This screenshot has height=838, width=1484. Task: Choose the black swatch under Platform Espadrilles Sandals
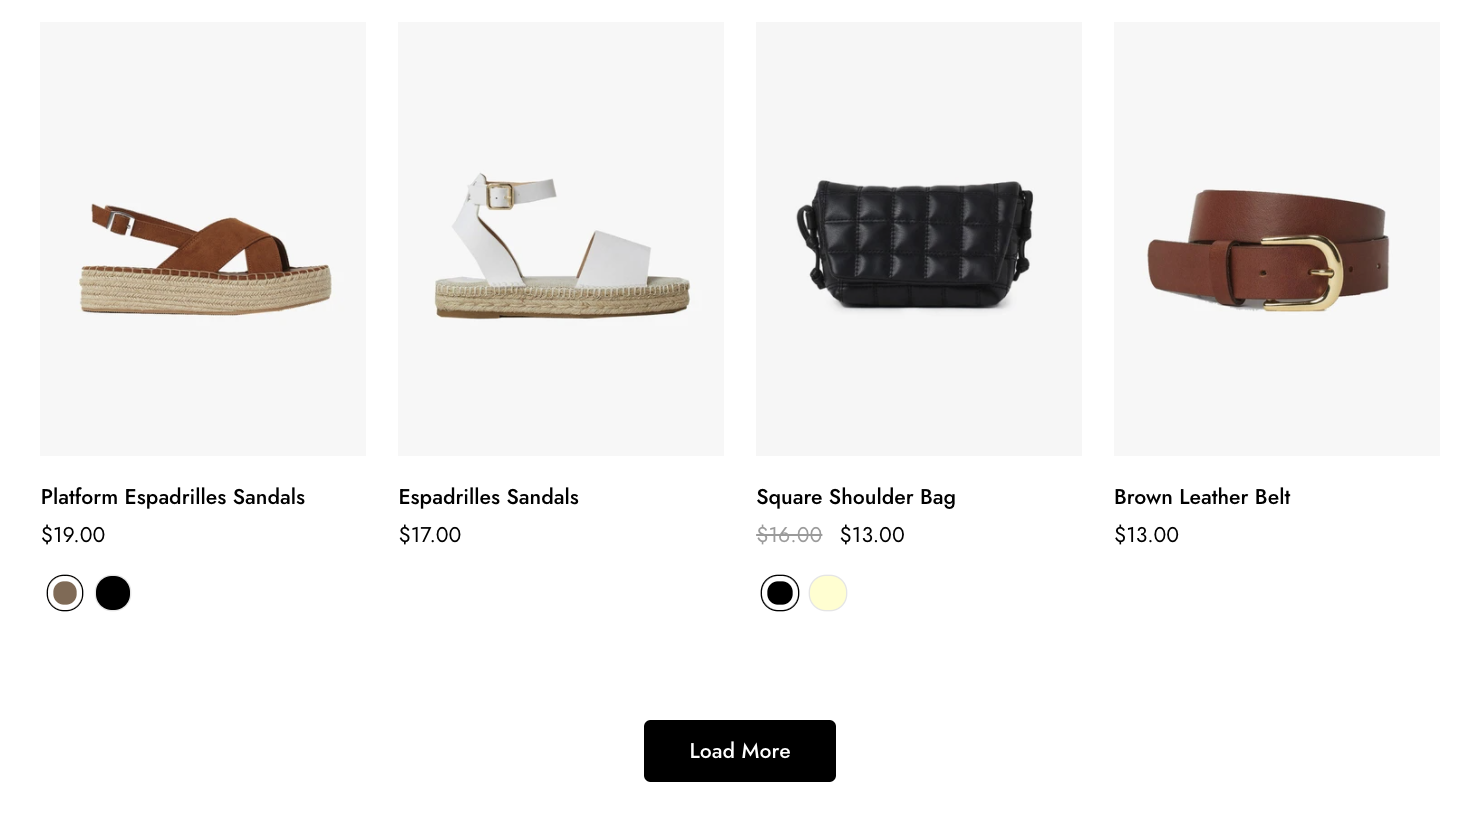(x=113, y=593)
